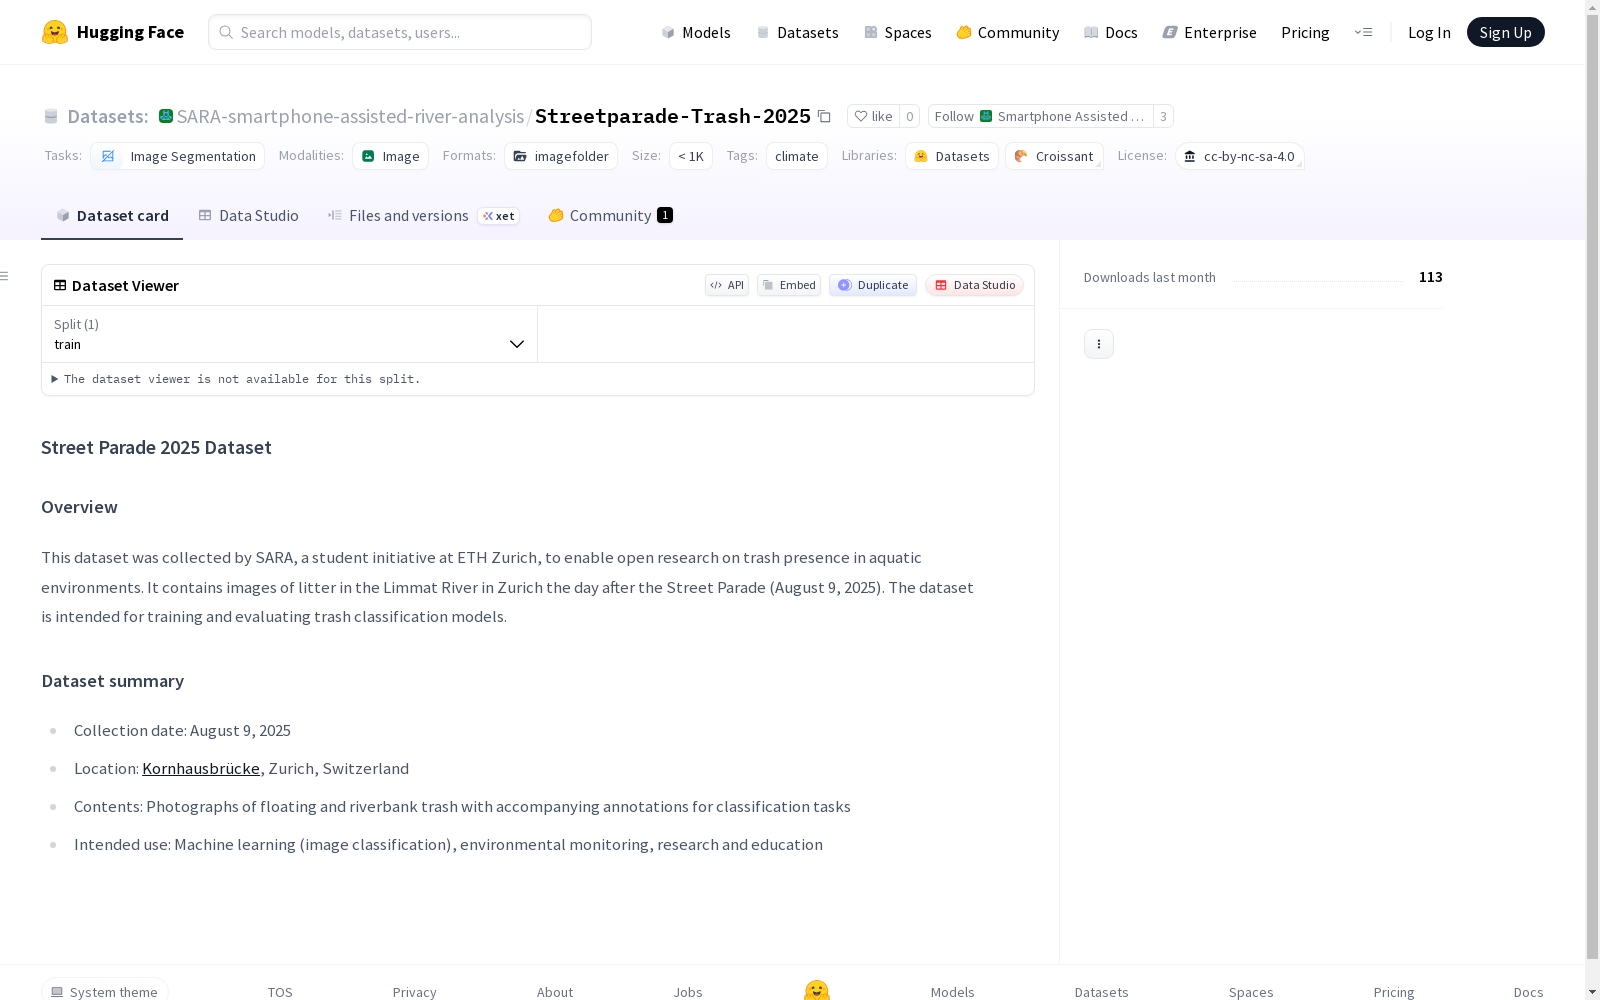Viewport: 1600px width, 1000px height.
Task: Click the heart like button
Action: [x=873, y=116]
